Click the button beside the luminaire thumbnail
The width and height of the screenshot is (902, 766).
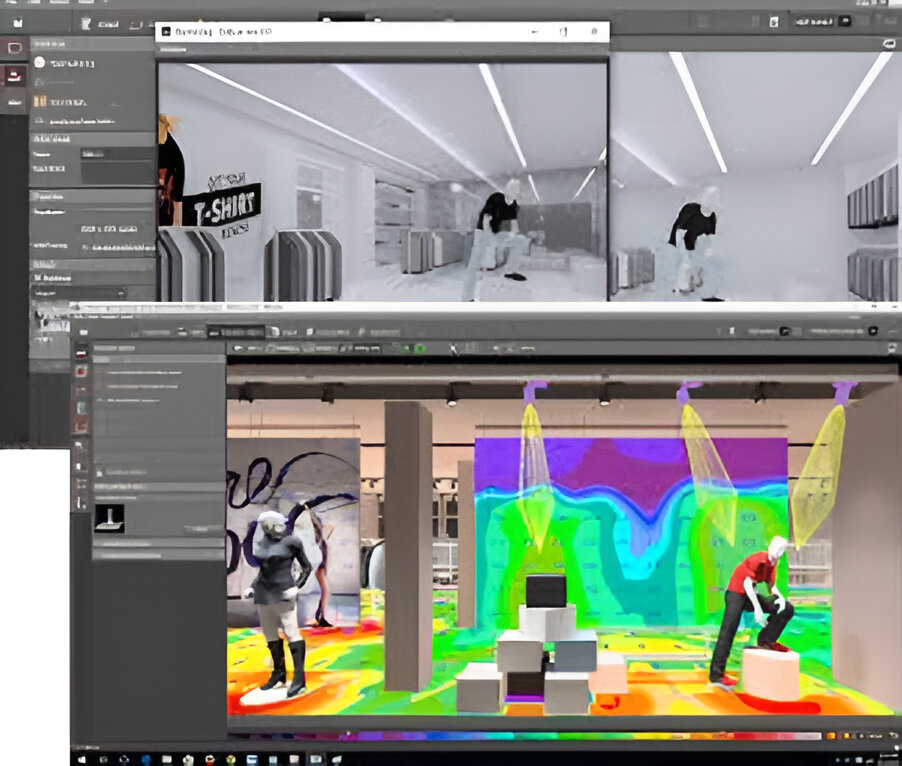pyautogui.click(x=203, y=528)
